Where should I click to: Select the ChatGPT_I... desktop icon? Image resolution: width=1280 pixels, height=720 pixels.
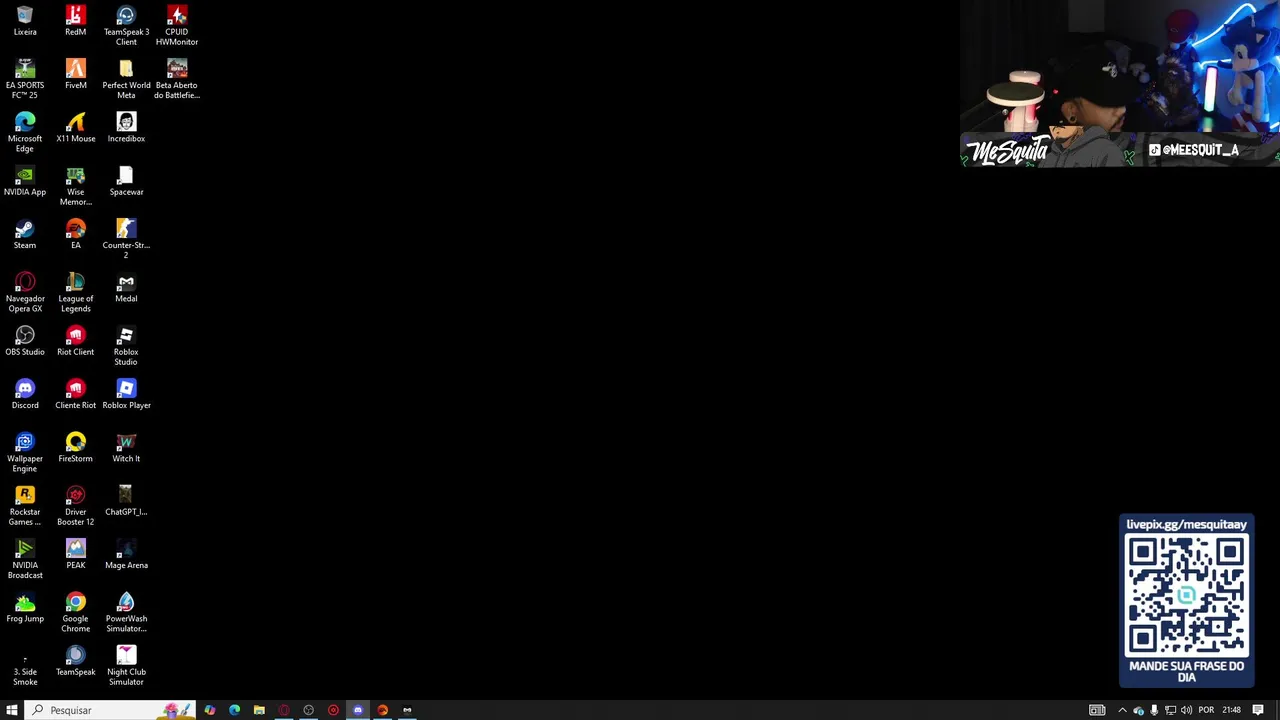126,500
